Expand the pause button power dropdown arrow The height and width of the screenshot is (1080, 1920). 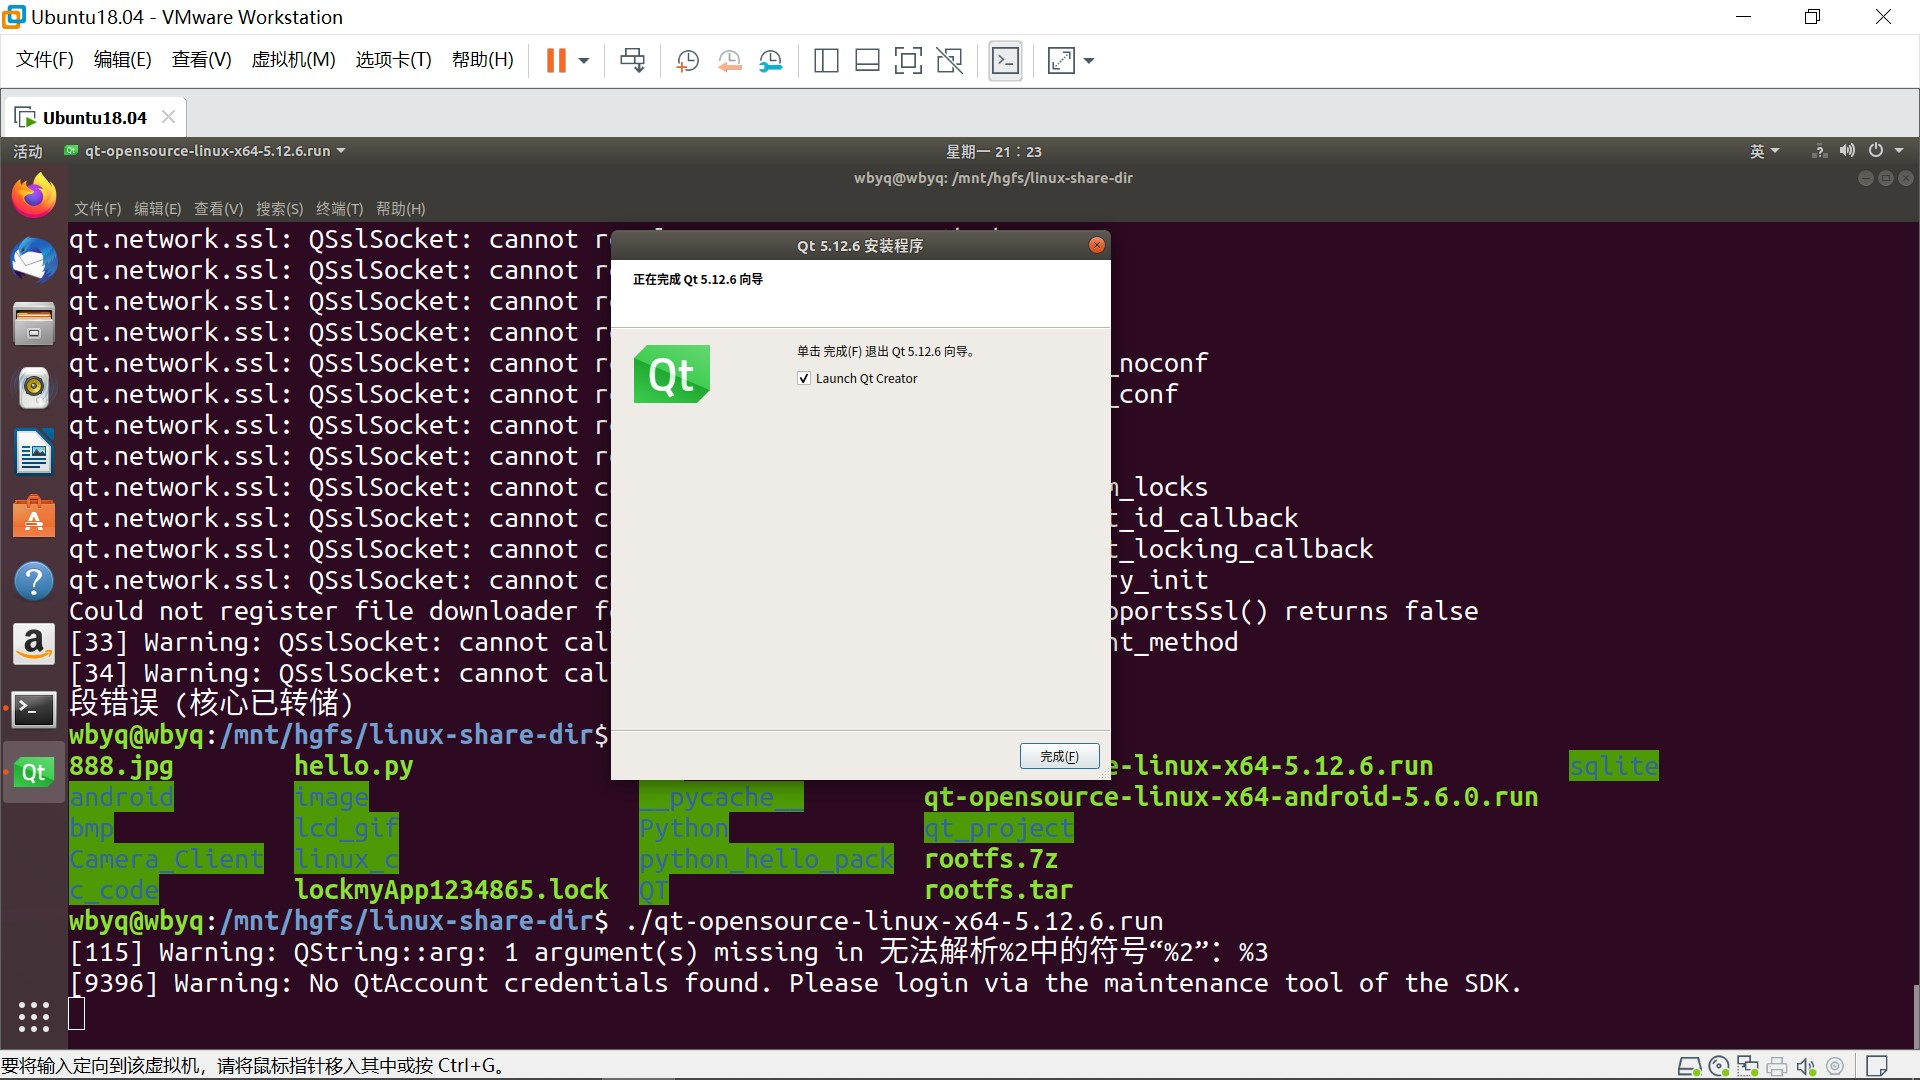point(584,61)
